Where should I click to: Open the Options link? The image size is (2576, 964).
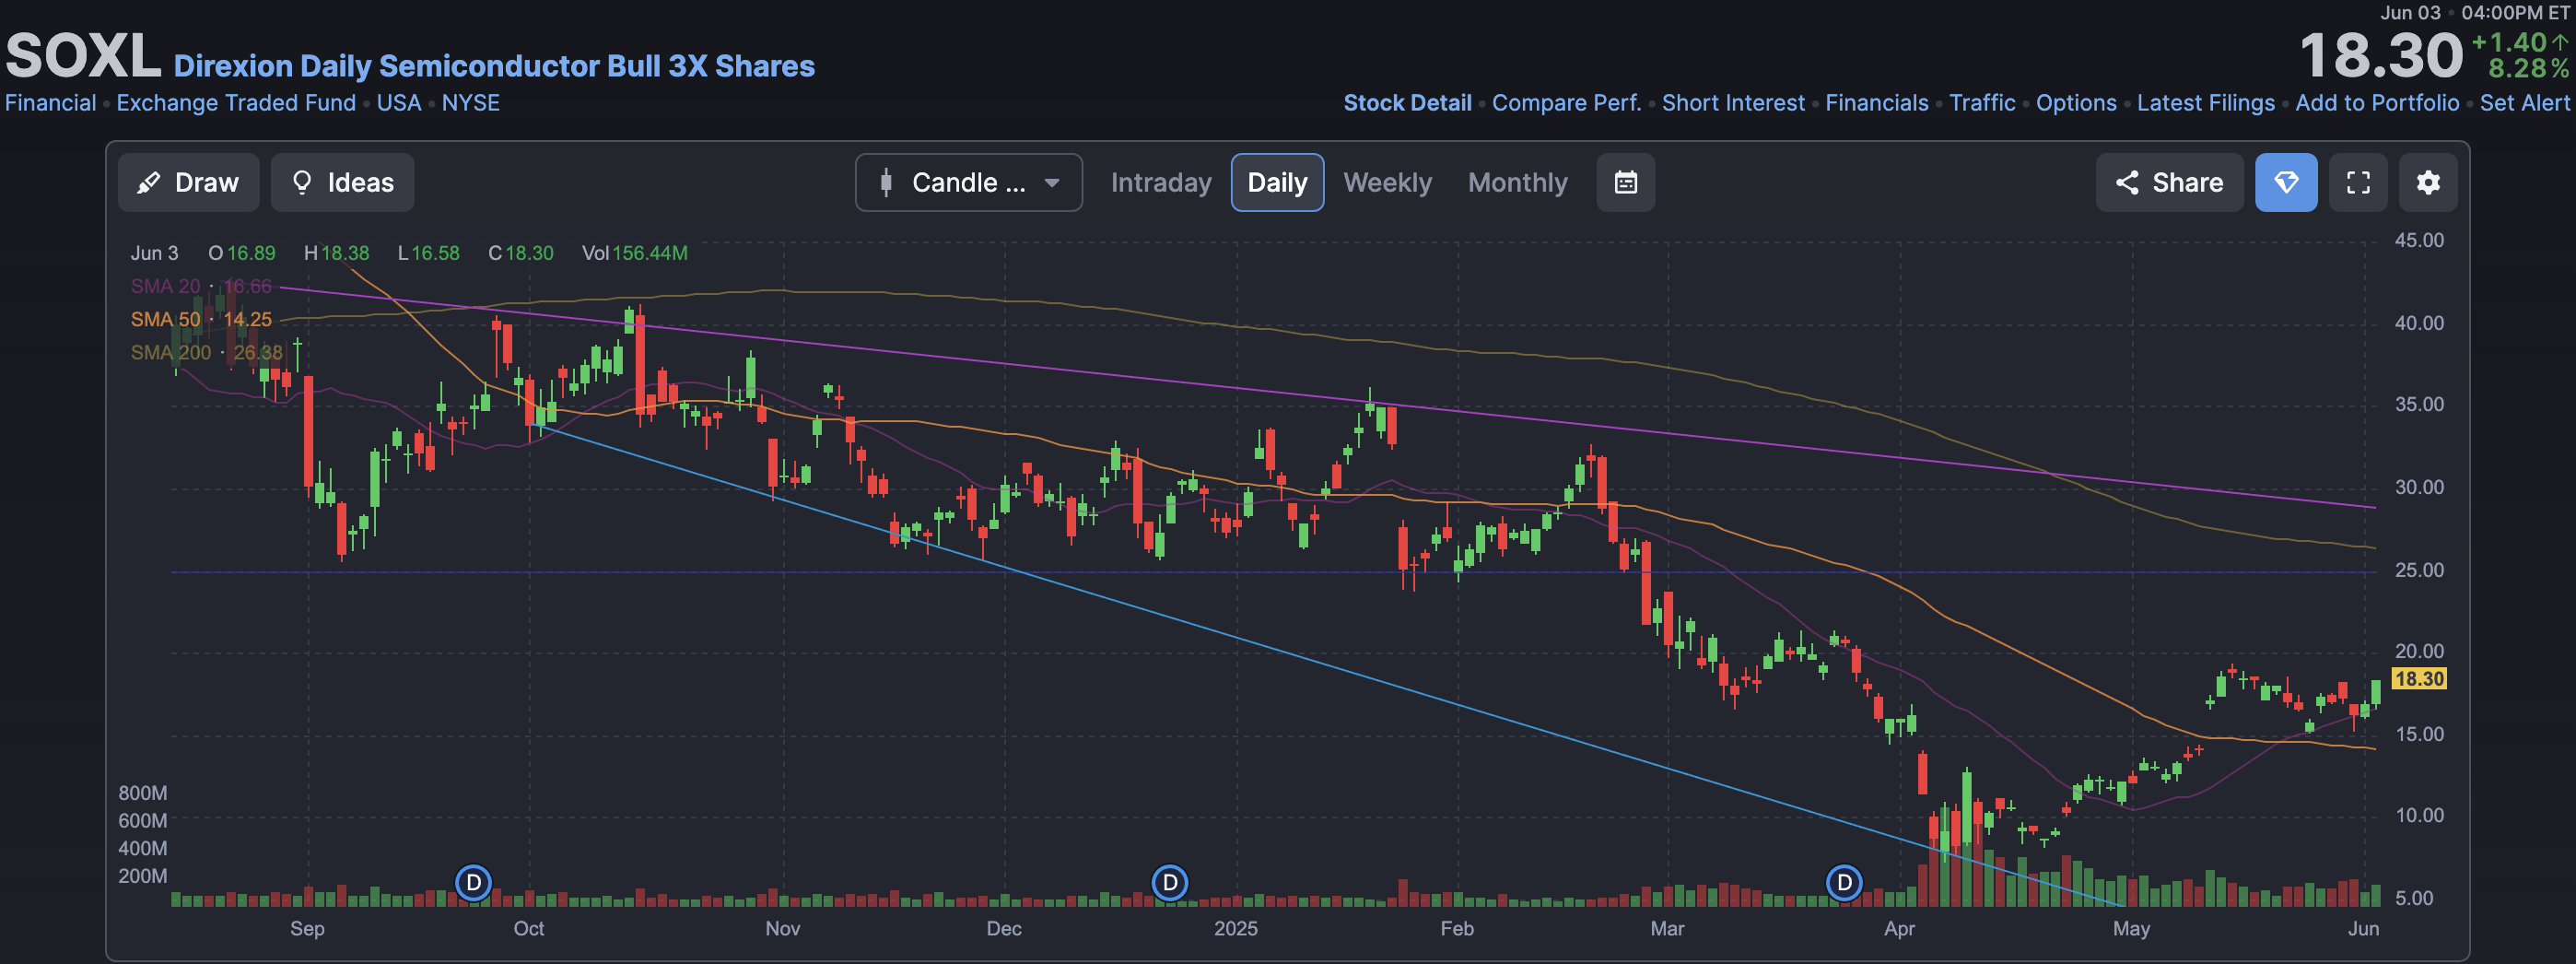pyautogui.click(x=2076, y=103)
